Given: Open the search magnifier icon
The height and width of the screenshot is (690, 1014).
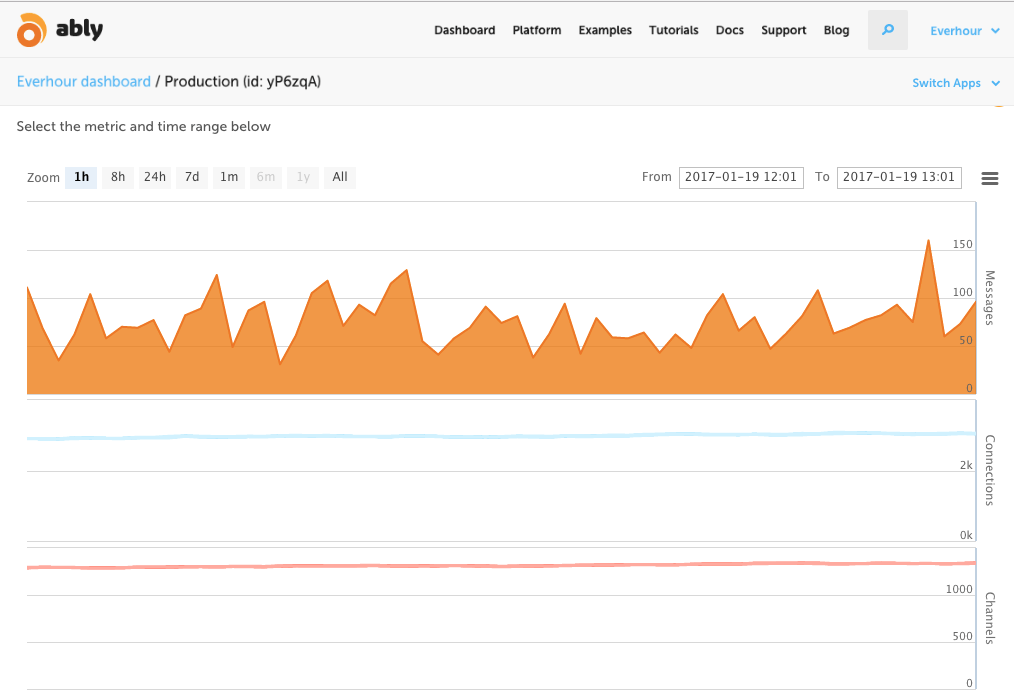Looking at the screenshot, I should coord(888,30).
